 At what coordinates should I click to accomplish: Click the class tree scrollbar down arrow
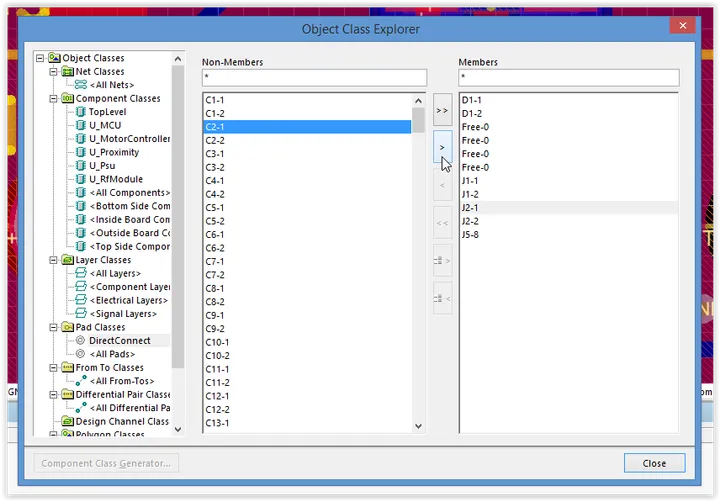[178, 429]
